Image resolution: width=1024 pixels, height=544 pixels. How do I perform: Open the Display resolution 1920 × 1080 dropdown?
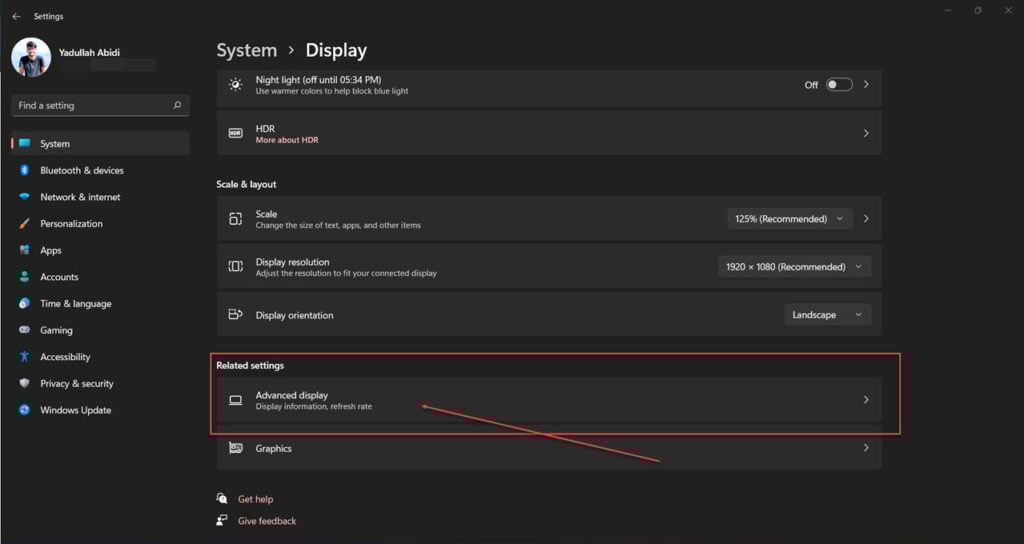(x=794, y=266)
